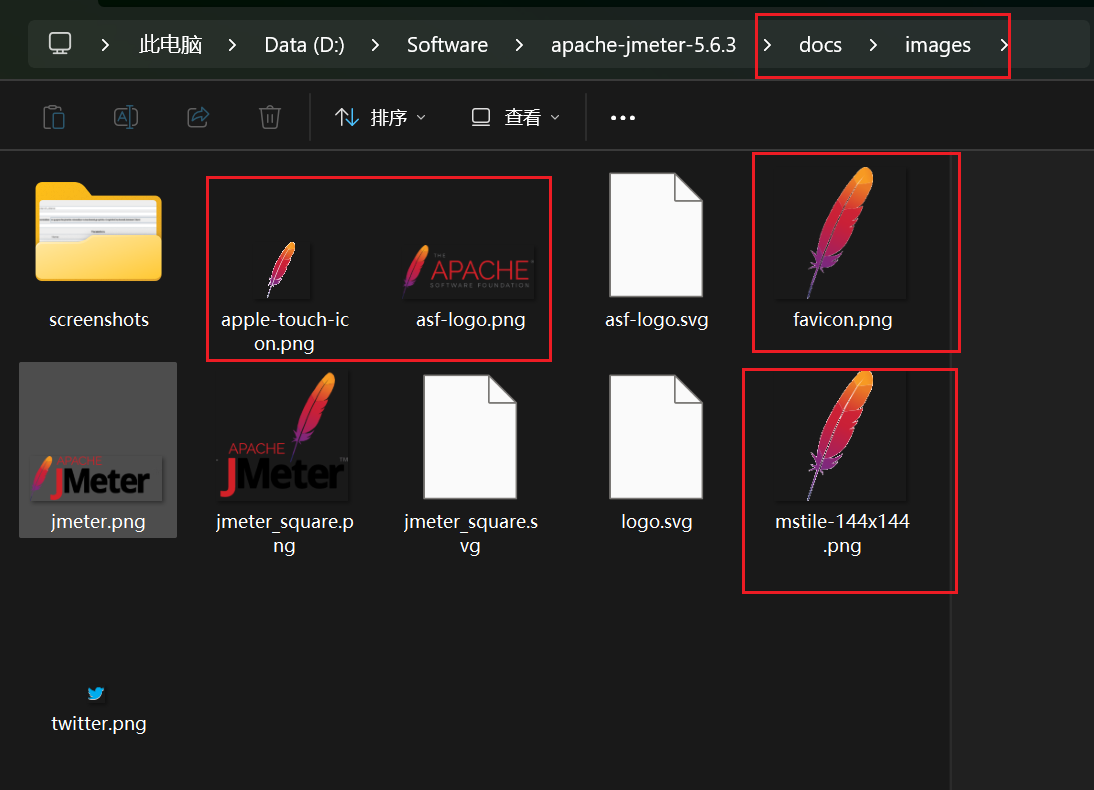This screenshot has width=1094, height=790.
Task: Select the screenshots folder icon
Action: tap(98, 232)
